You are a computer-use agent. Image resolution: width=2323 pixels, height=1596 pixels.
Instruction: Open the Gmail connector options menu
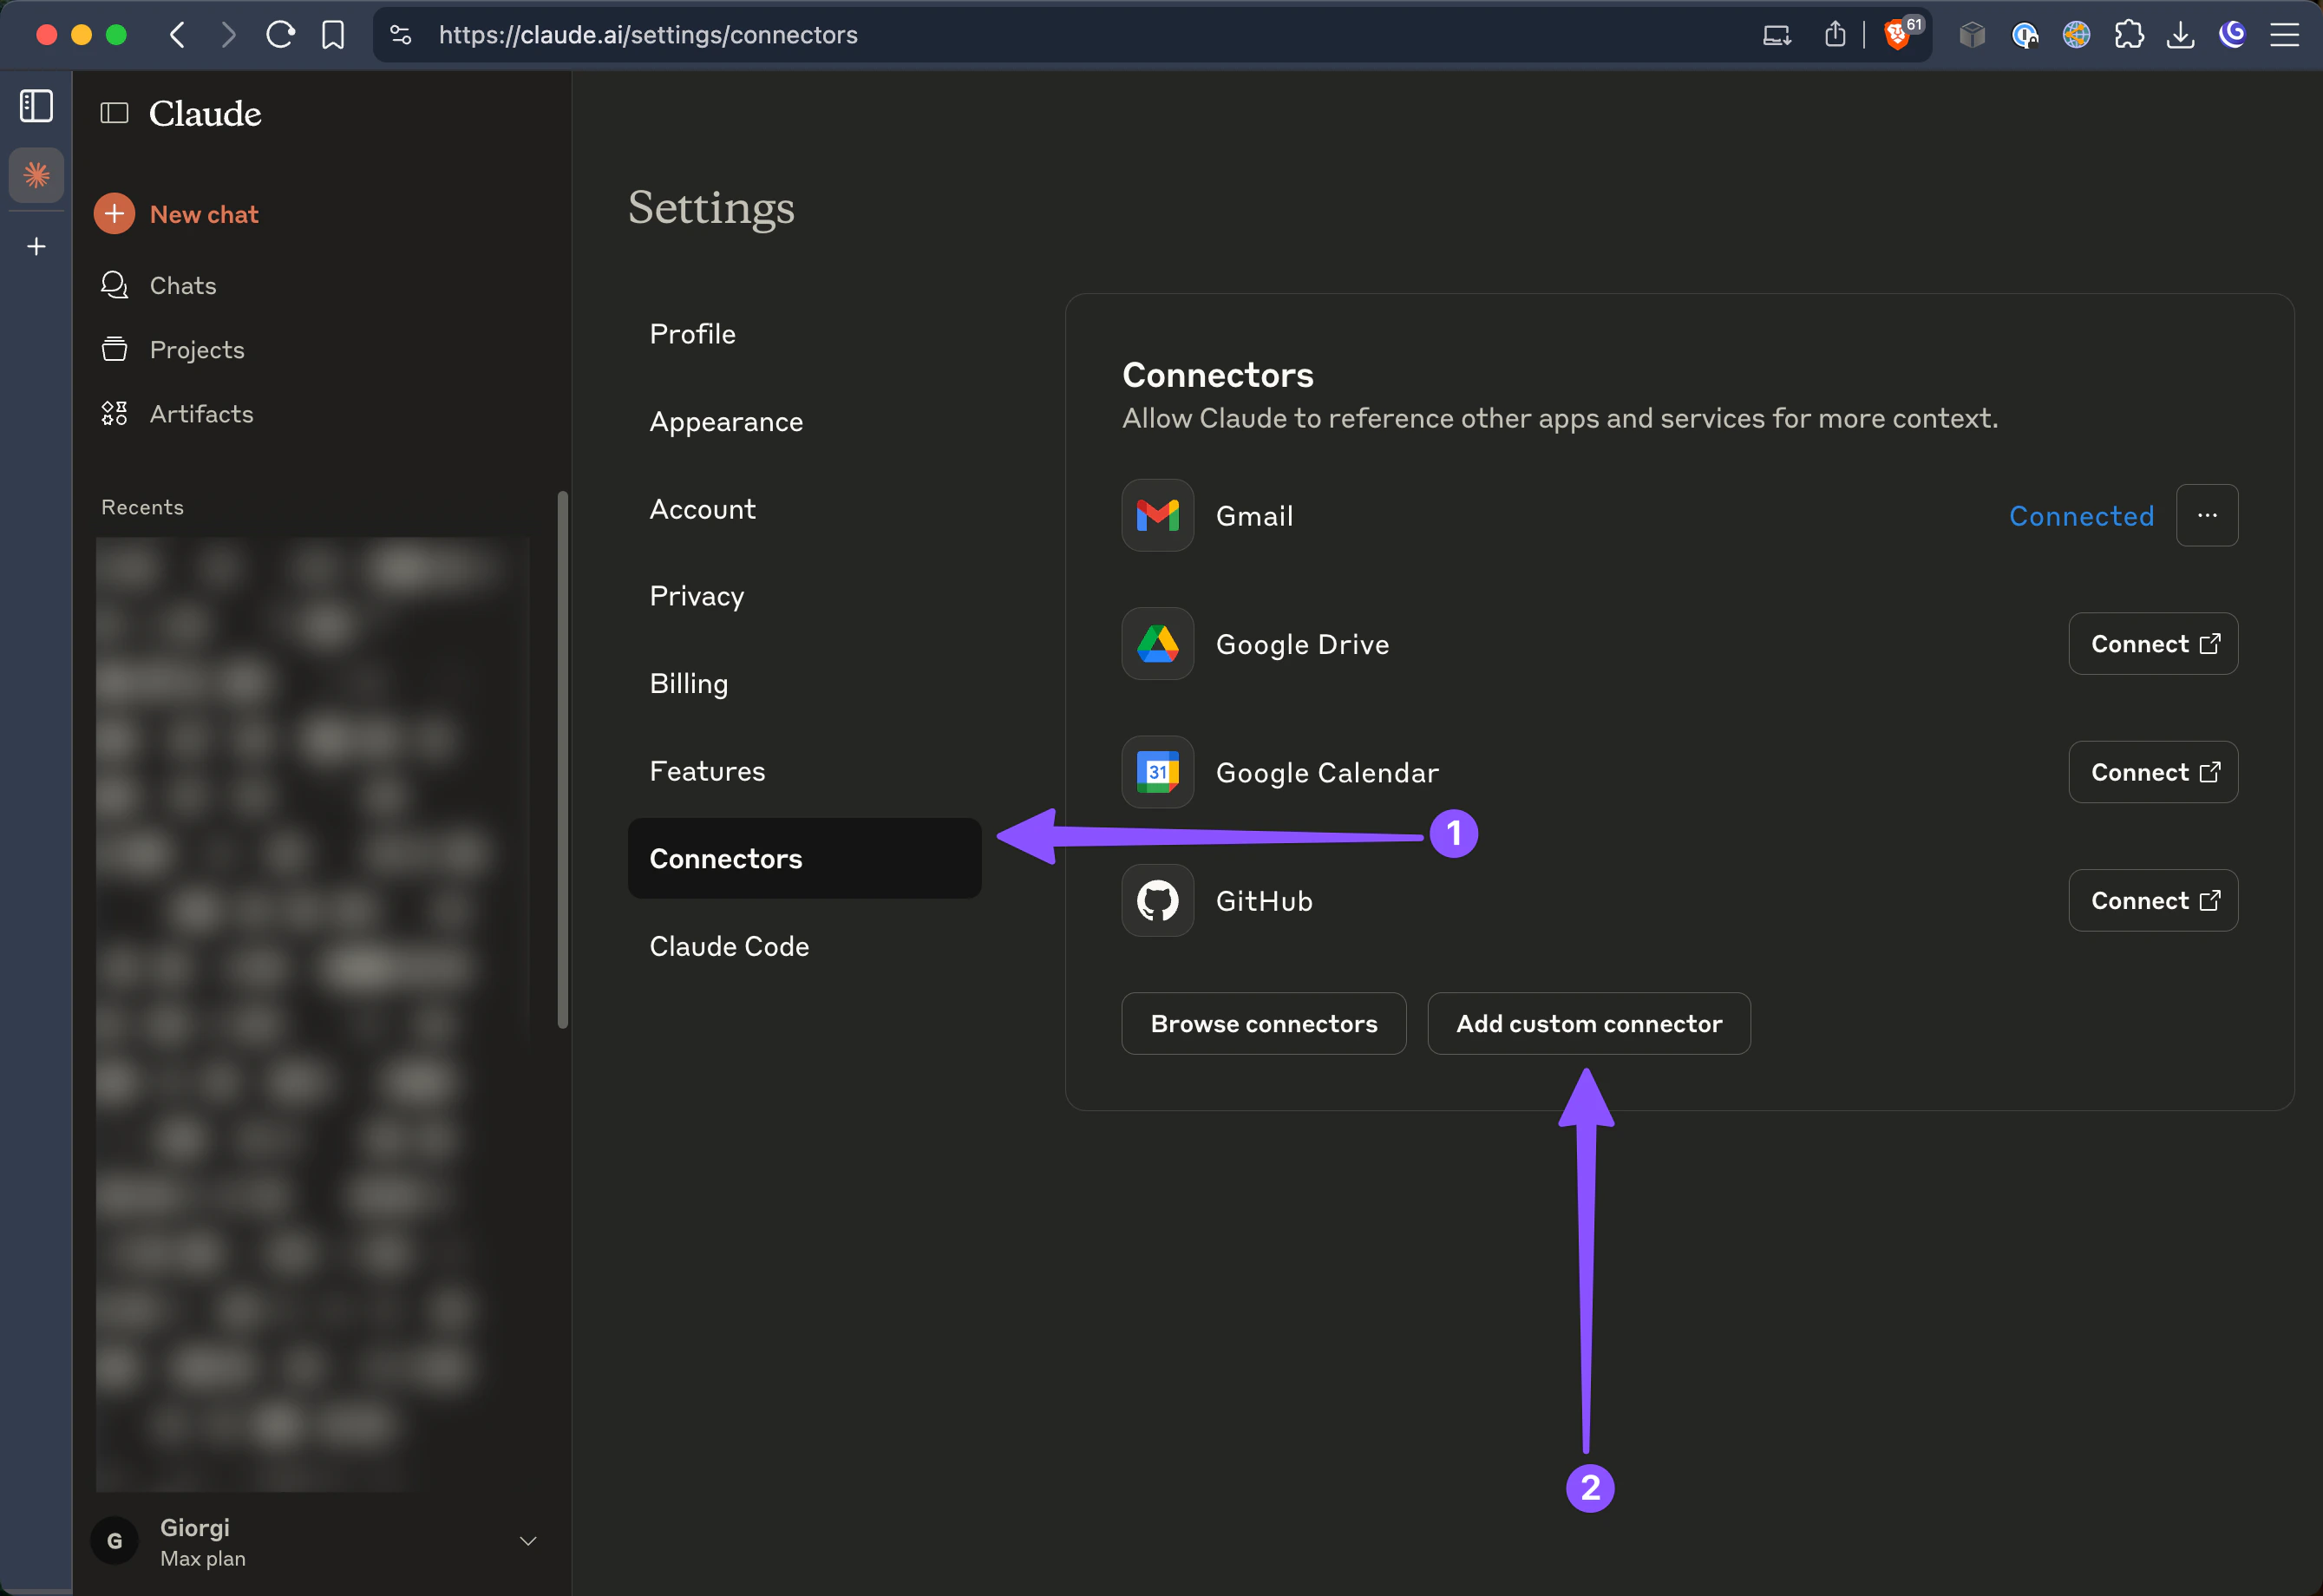point(2207,515)
